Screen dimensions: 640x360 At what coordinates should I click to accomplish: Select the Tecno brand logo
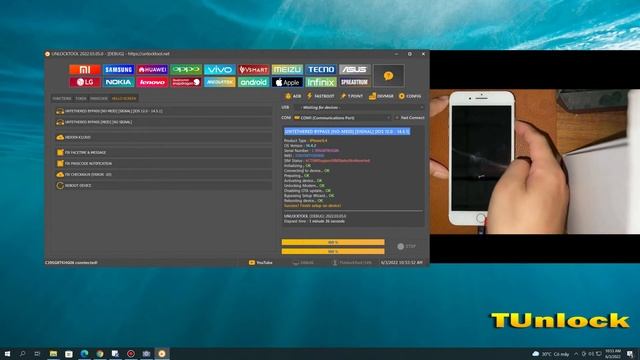coord(321,69)
